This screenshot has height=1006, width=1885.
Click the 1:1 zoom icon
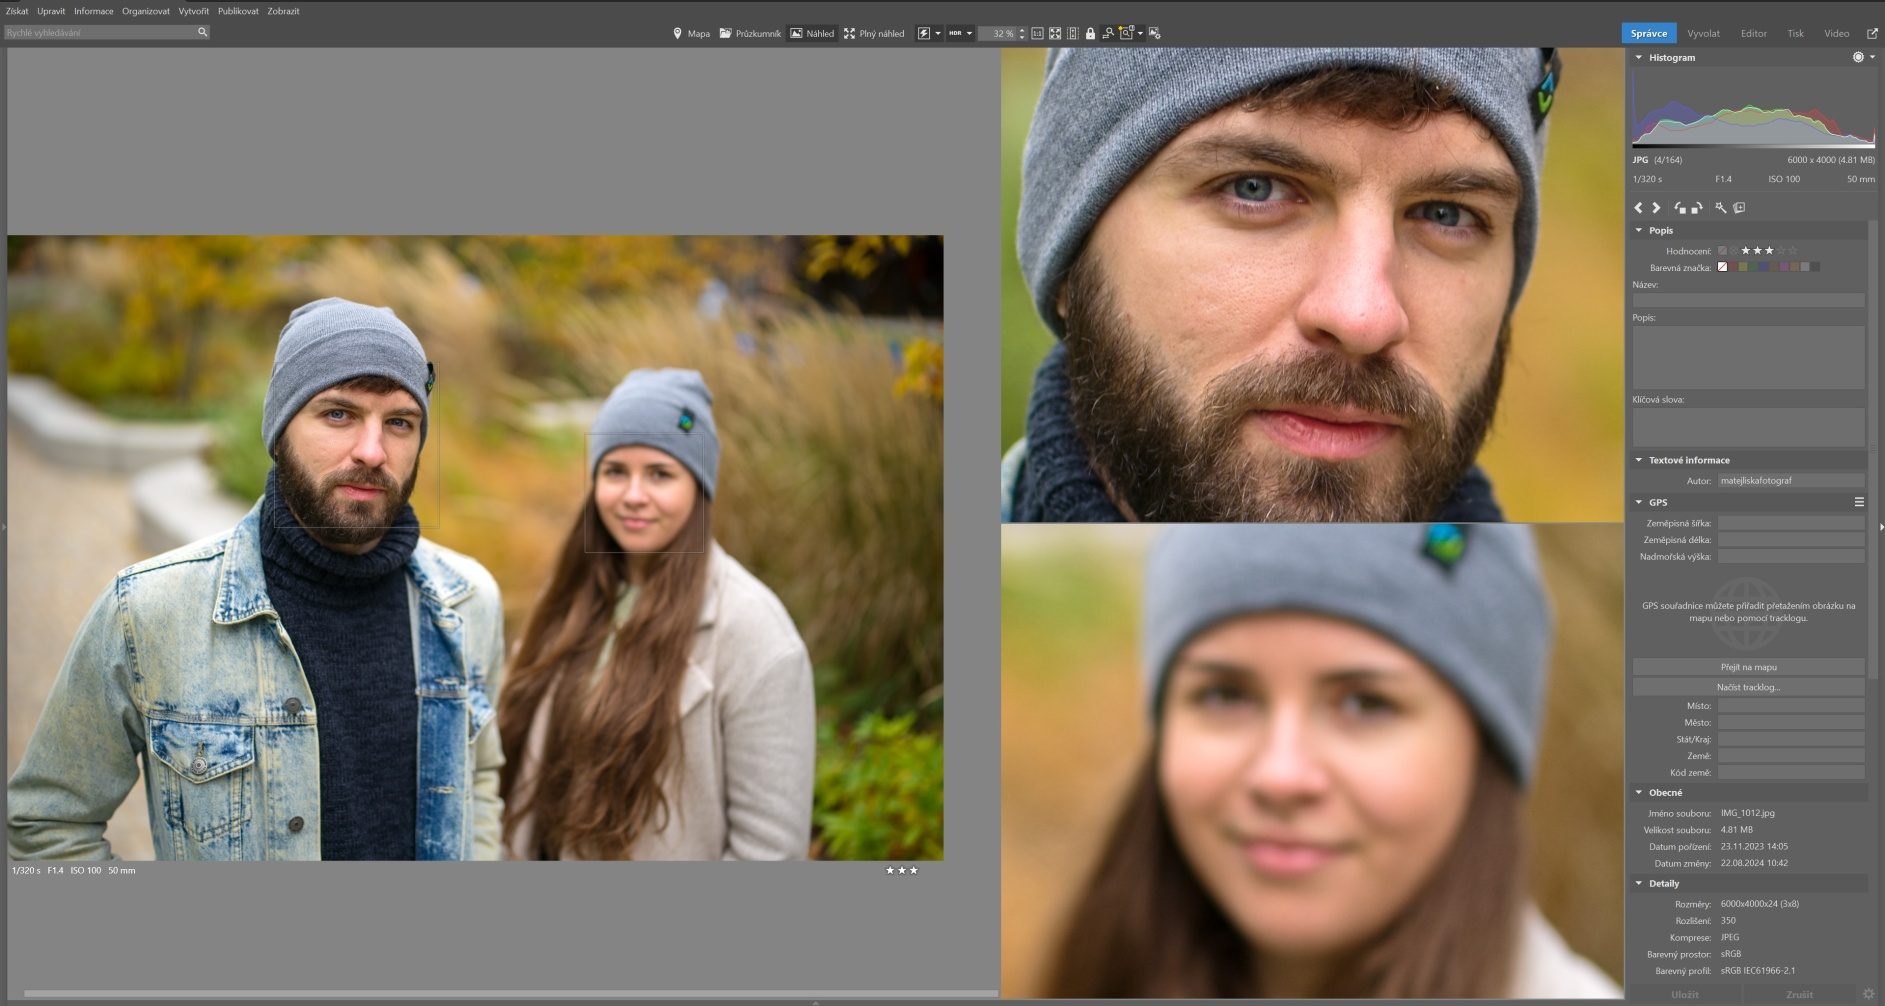(x=1037, y=33)
